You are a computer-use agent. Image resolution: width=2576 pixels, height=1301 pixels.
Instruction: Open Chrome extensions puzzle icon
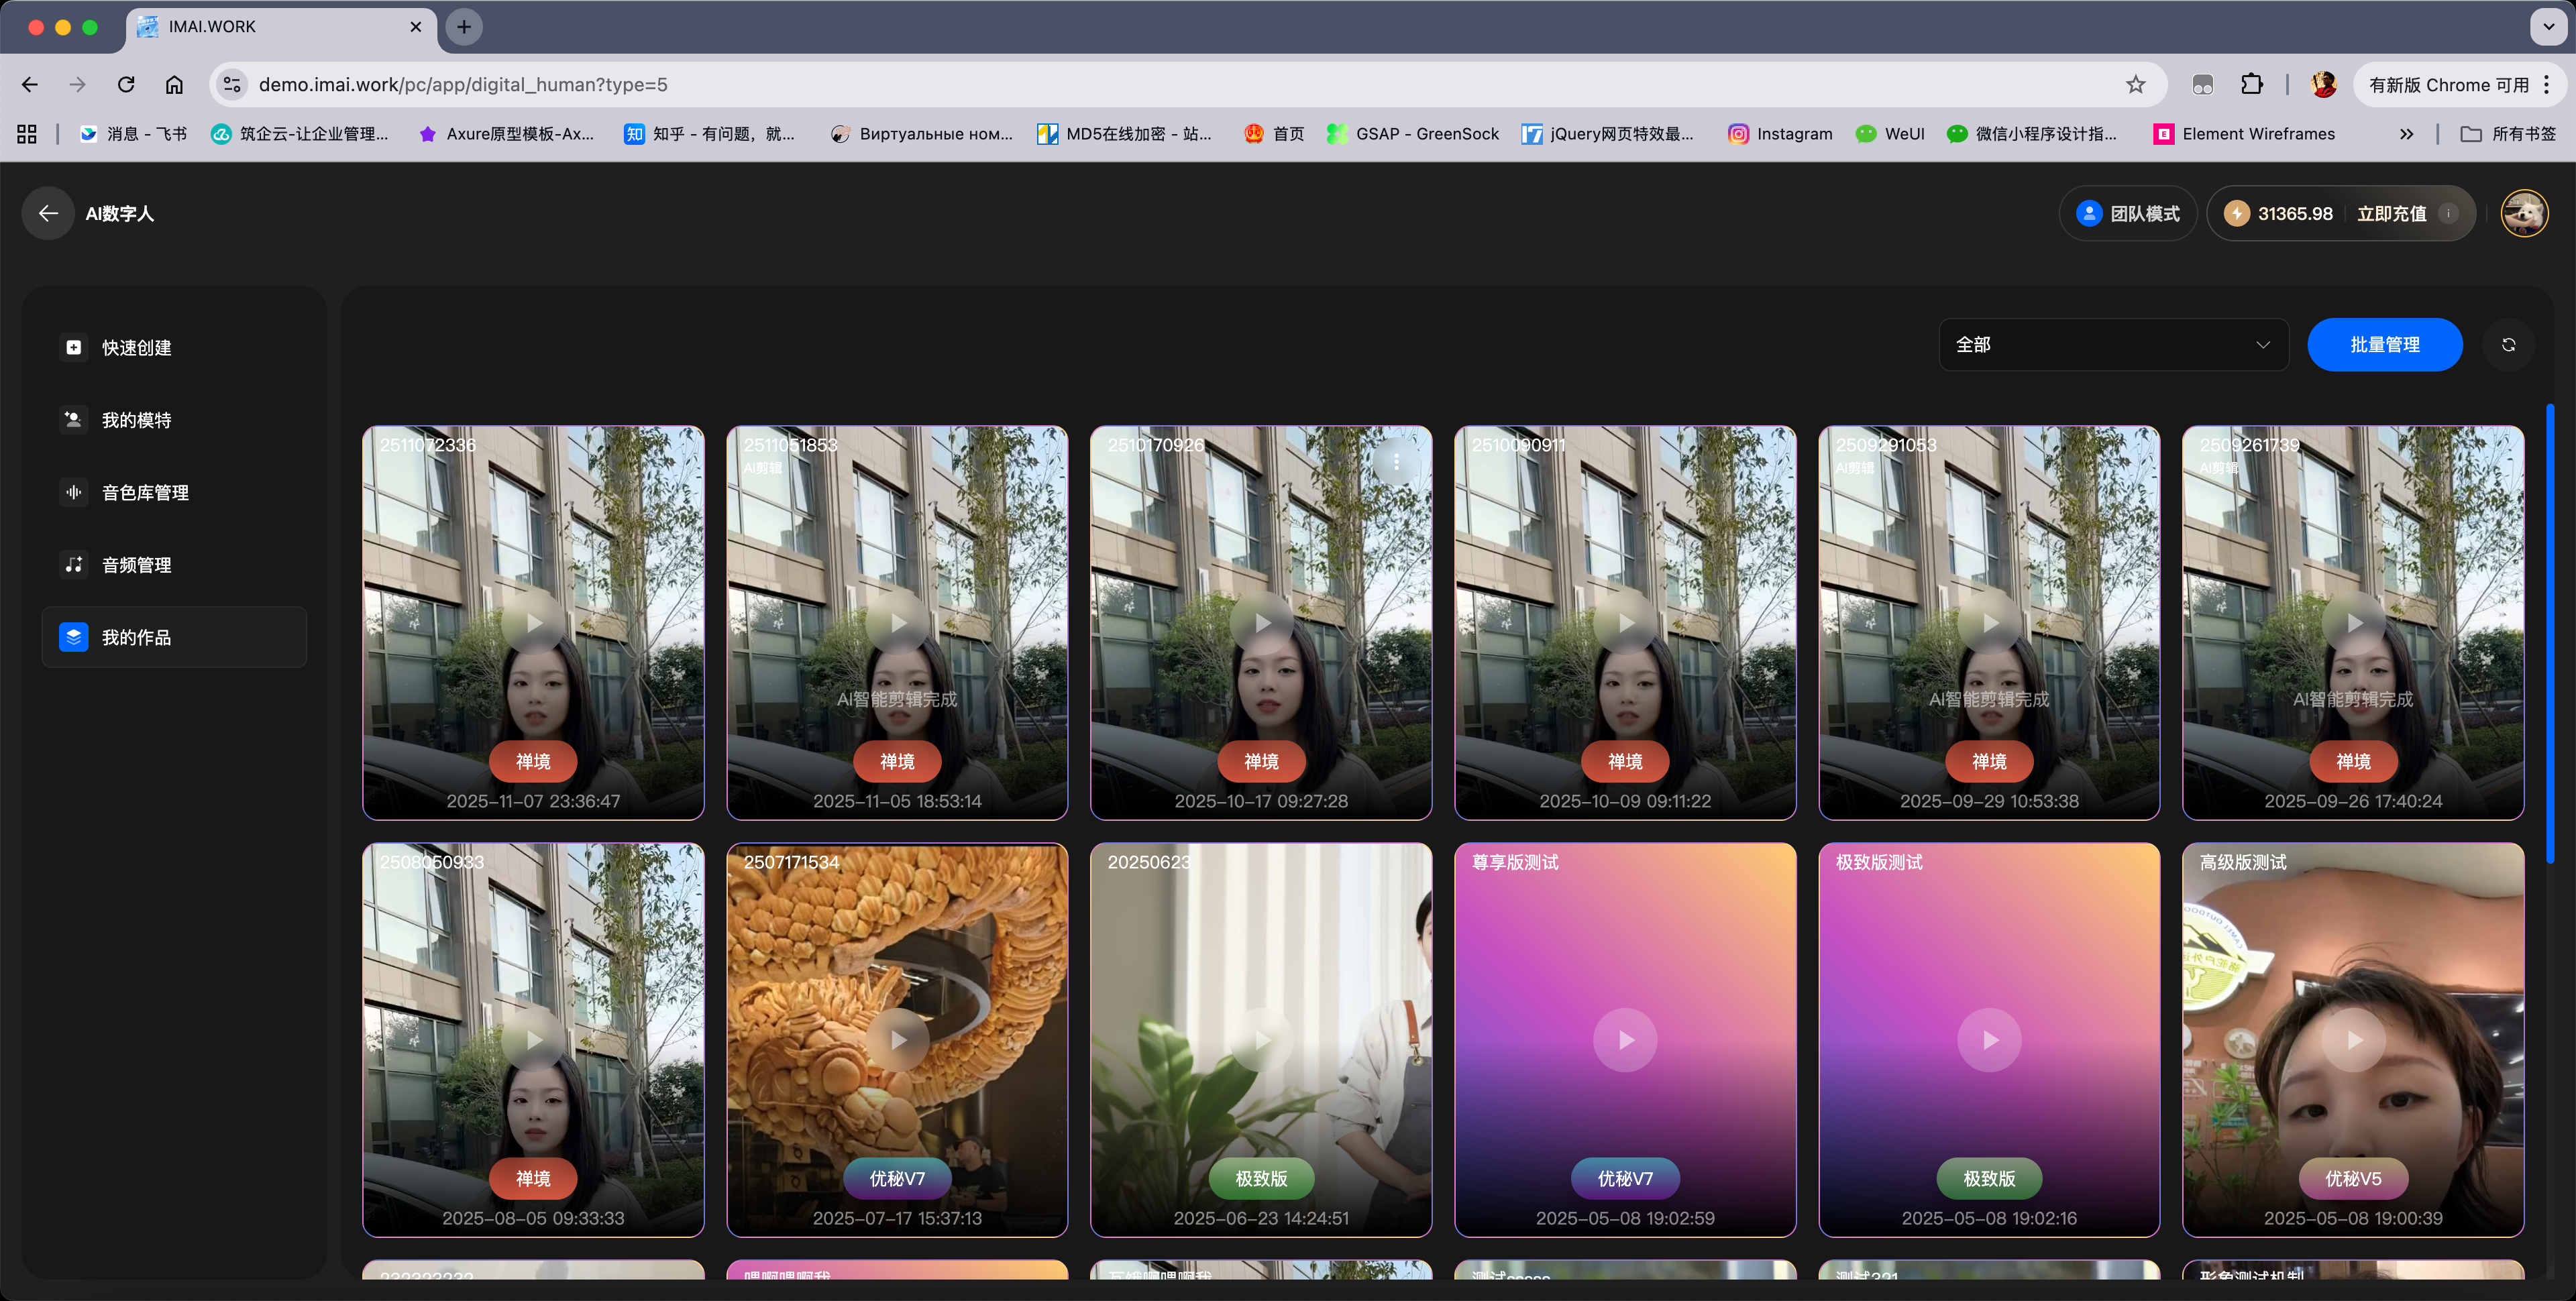2251,85
